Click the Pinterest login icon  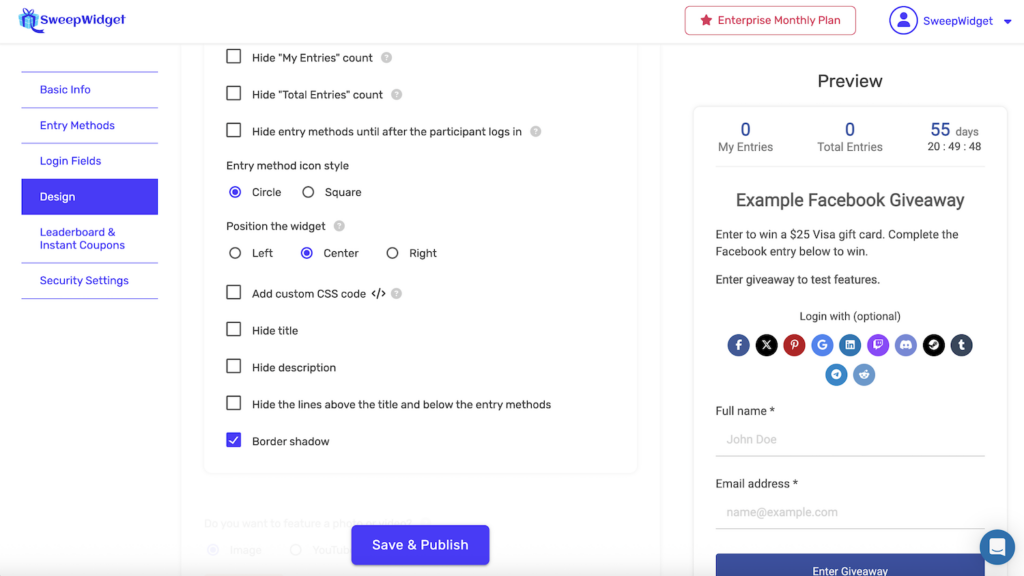[x=794, y=345]
